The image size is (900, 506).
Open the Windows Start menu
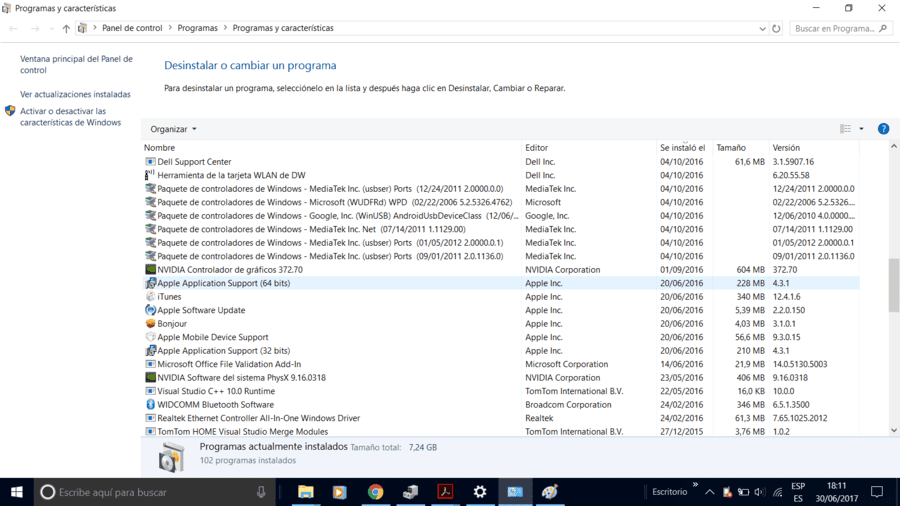click(17, 492)
